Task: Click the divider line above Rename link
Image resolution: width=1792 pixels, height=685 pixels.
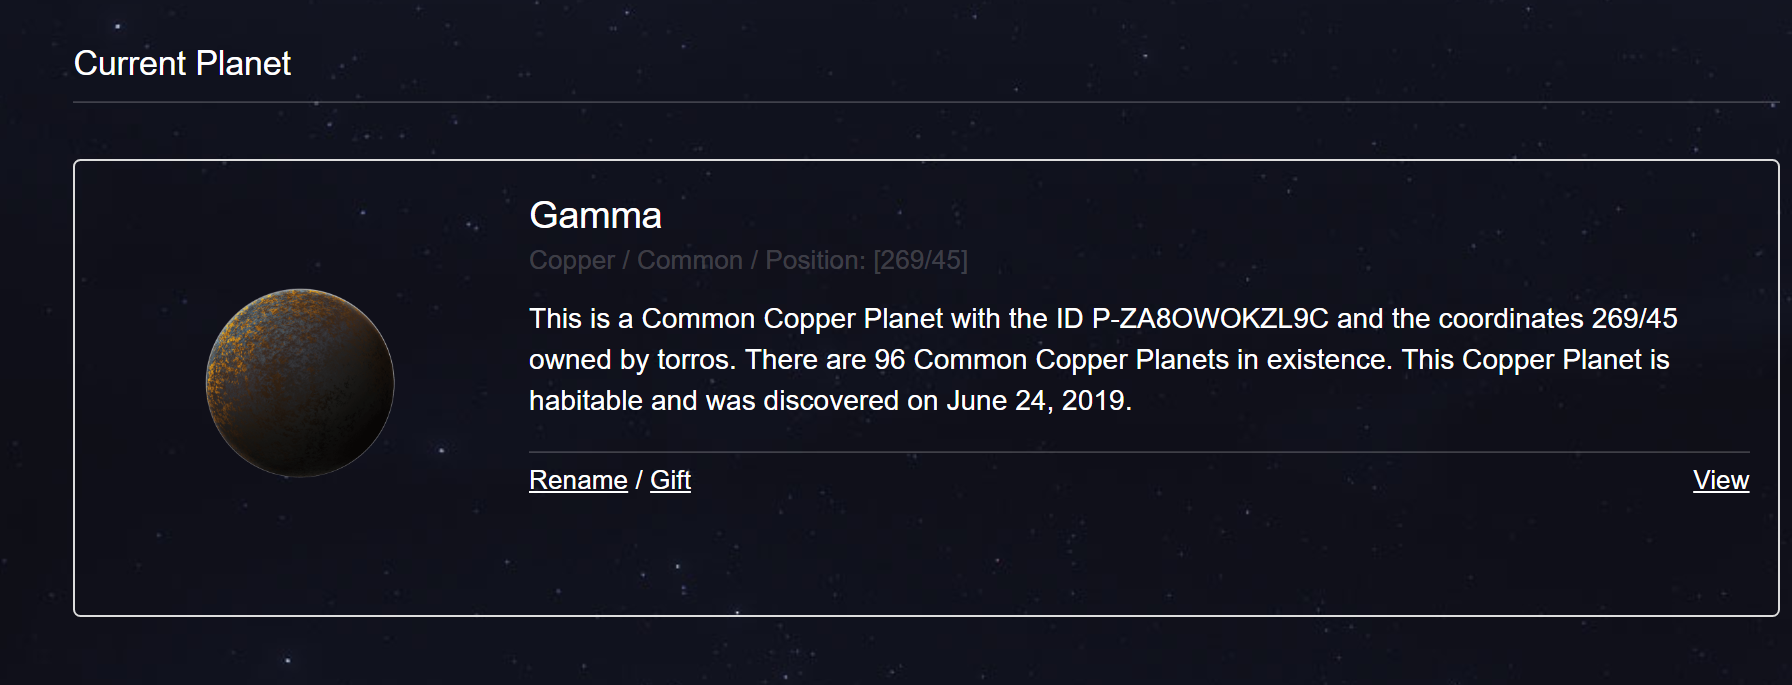Action: point(1139,452)
